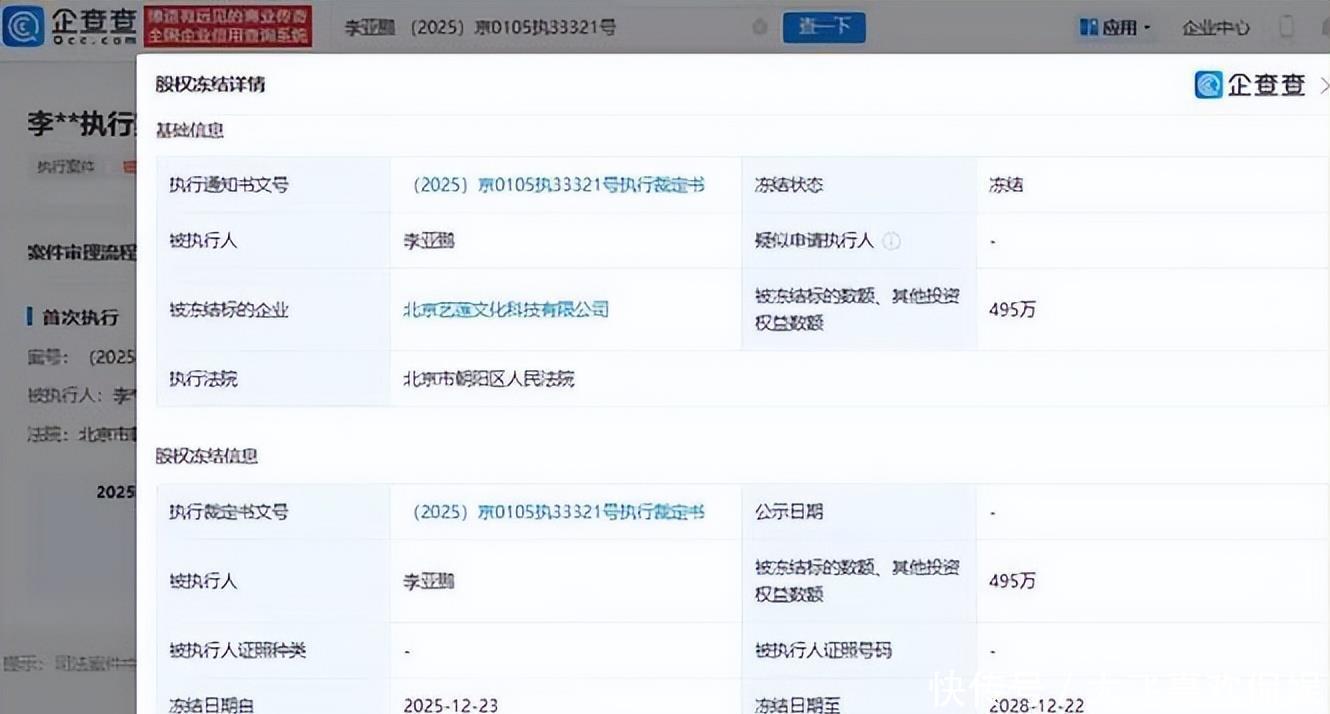
Task: Select 首次执行 in the case process
Action: 79,317
